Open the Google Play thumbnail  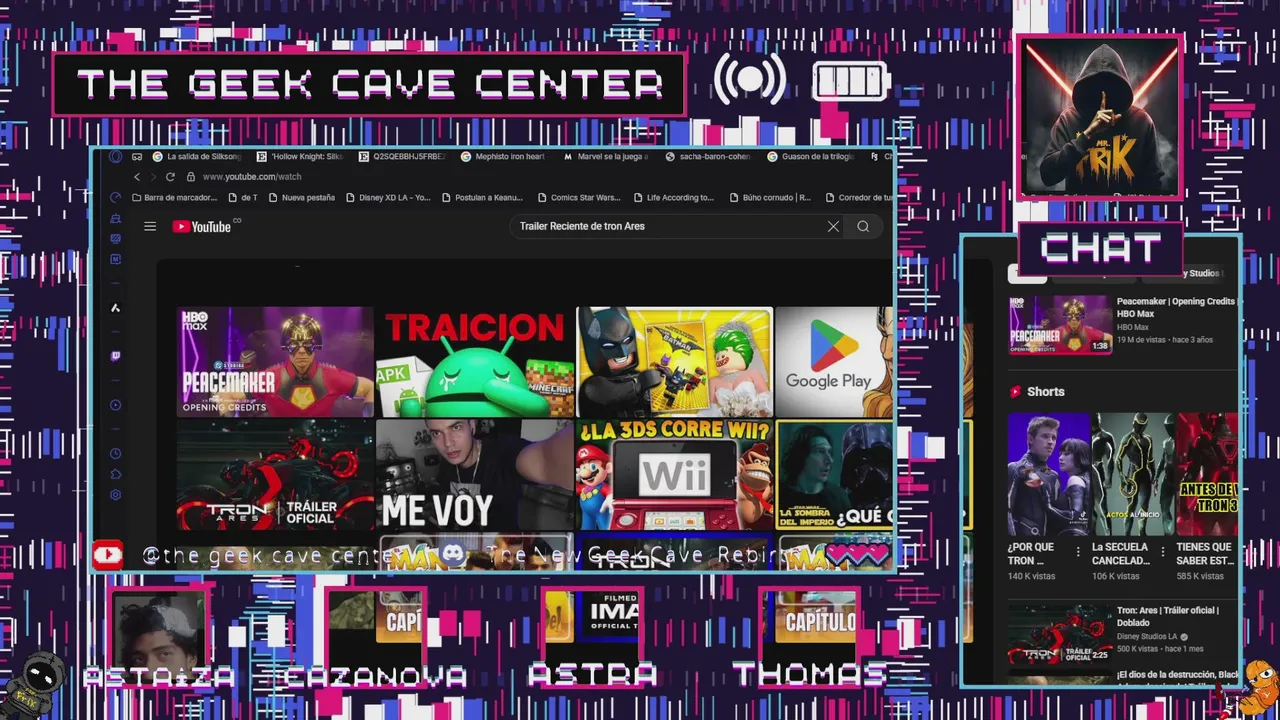click(834, 362)
